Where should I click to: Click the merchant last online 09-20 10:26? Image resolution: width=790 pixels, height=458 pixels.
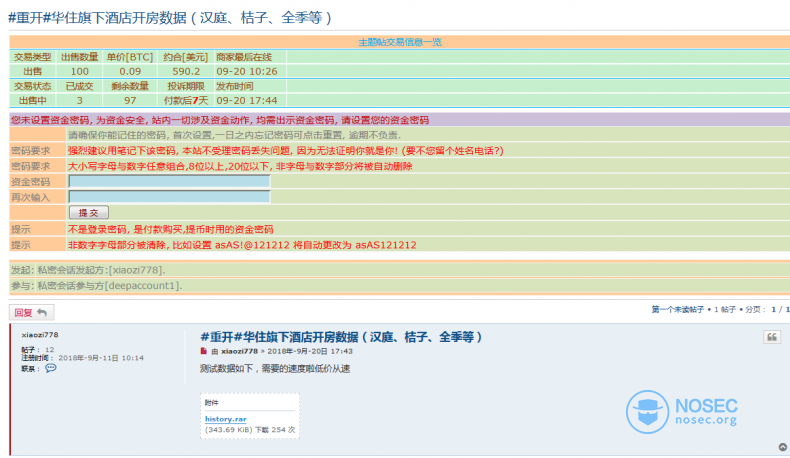point(247,72)
